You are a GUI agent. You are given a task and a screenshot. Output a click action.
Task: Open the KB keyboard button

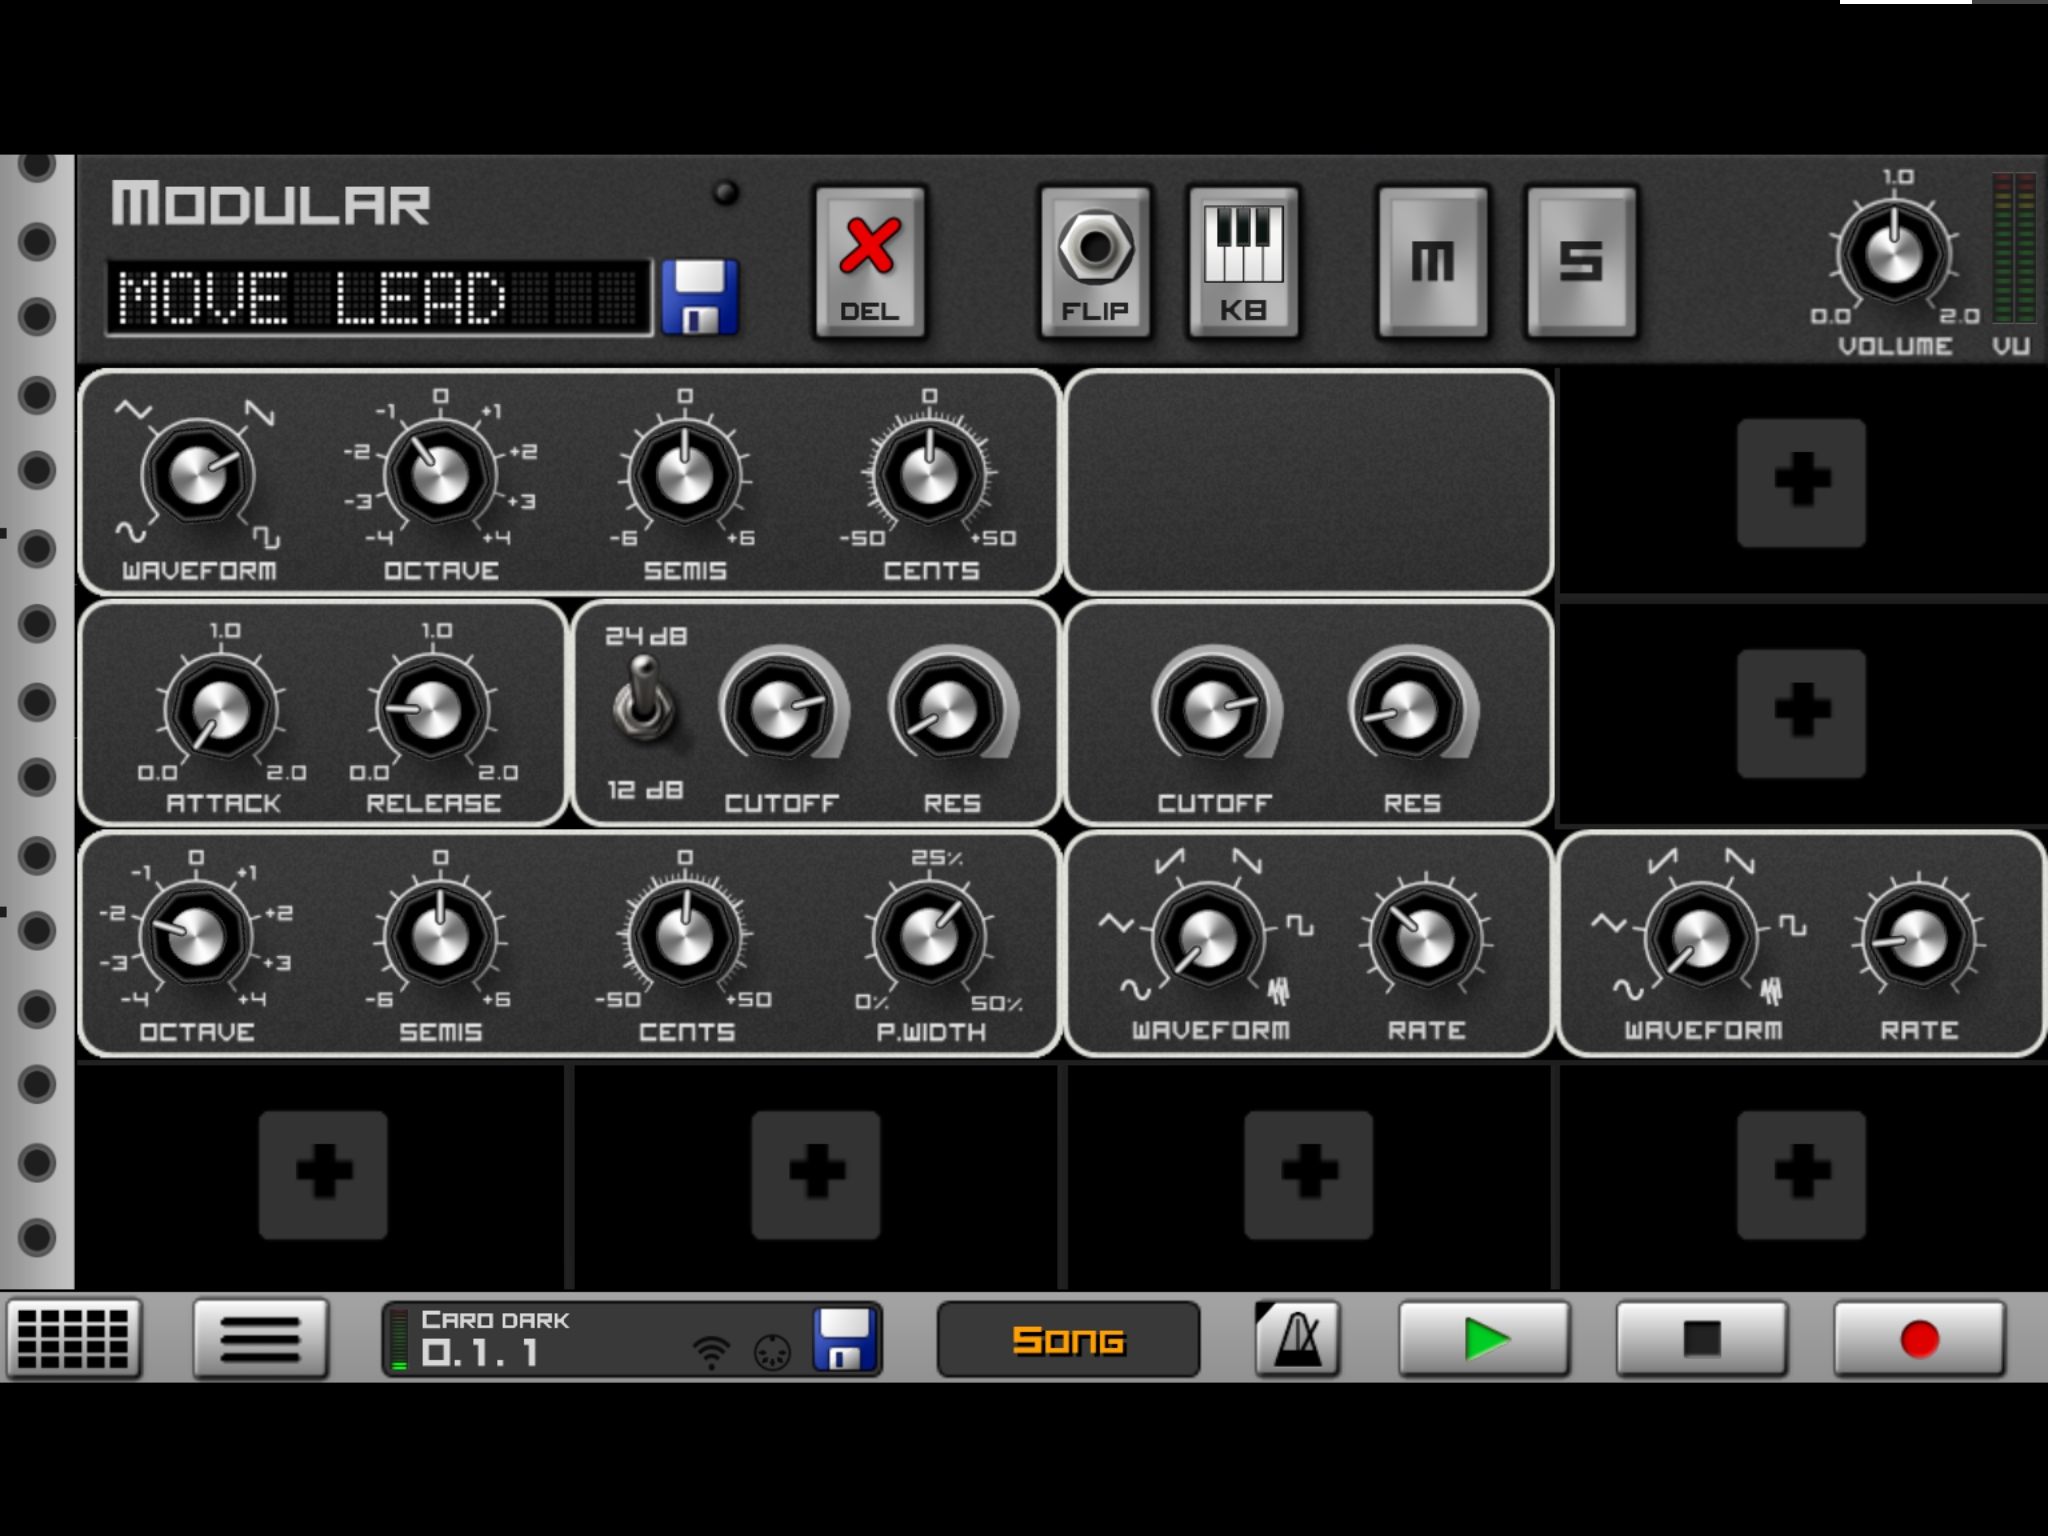click(1243, 262)
